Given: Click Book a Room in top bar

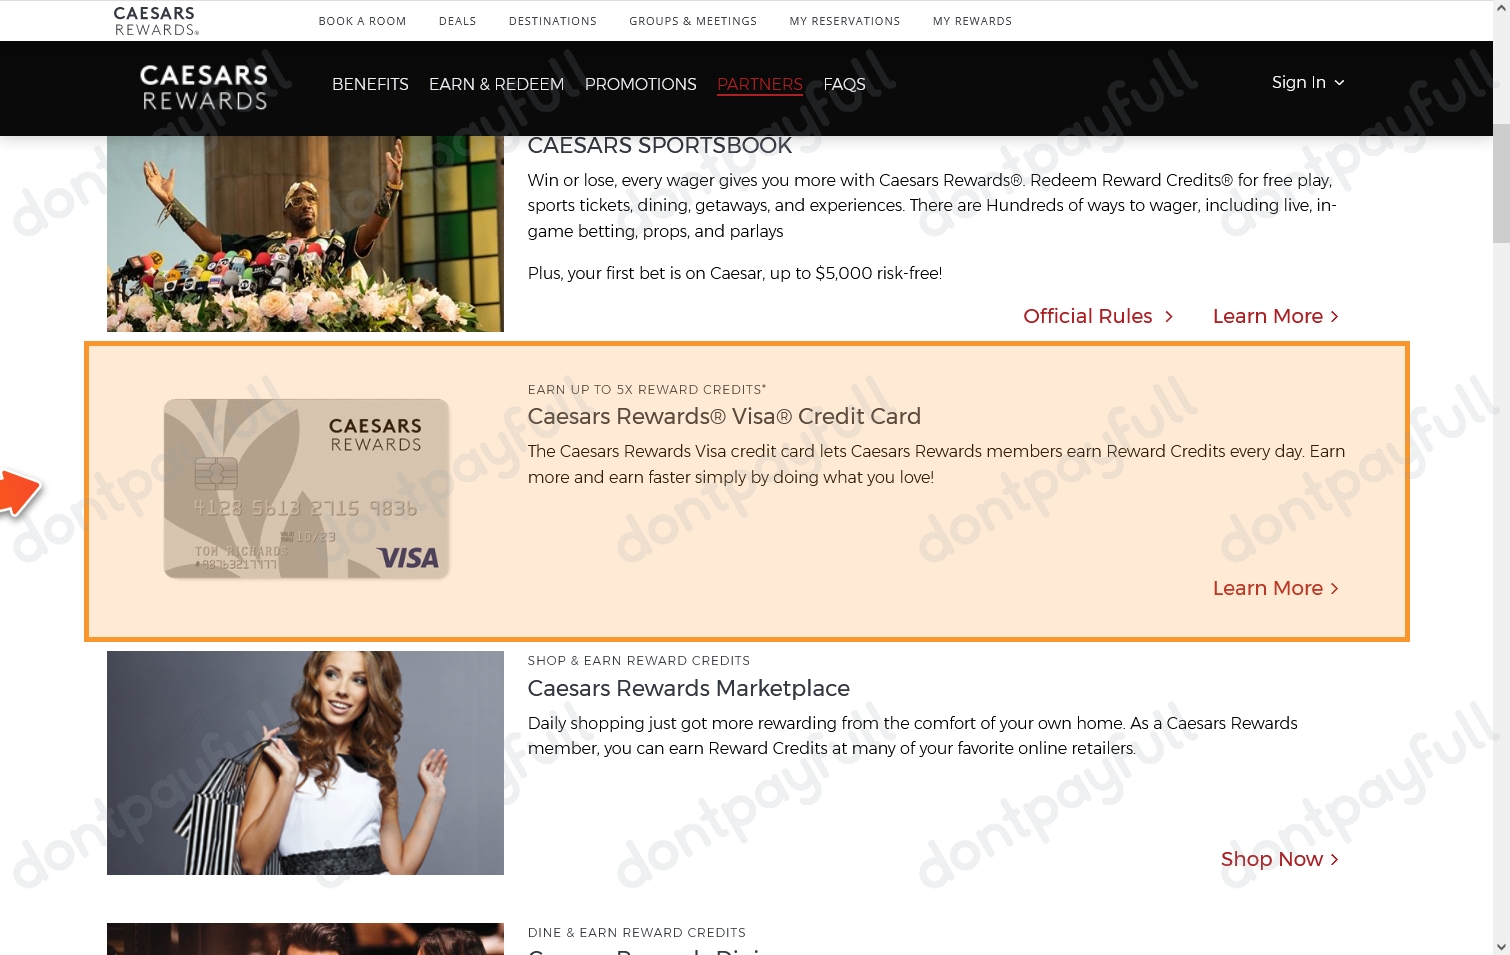Looking at the screenshot, I should [362, 21].
